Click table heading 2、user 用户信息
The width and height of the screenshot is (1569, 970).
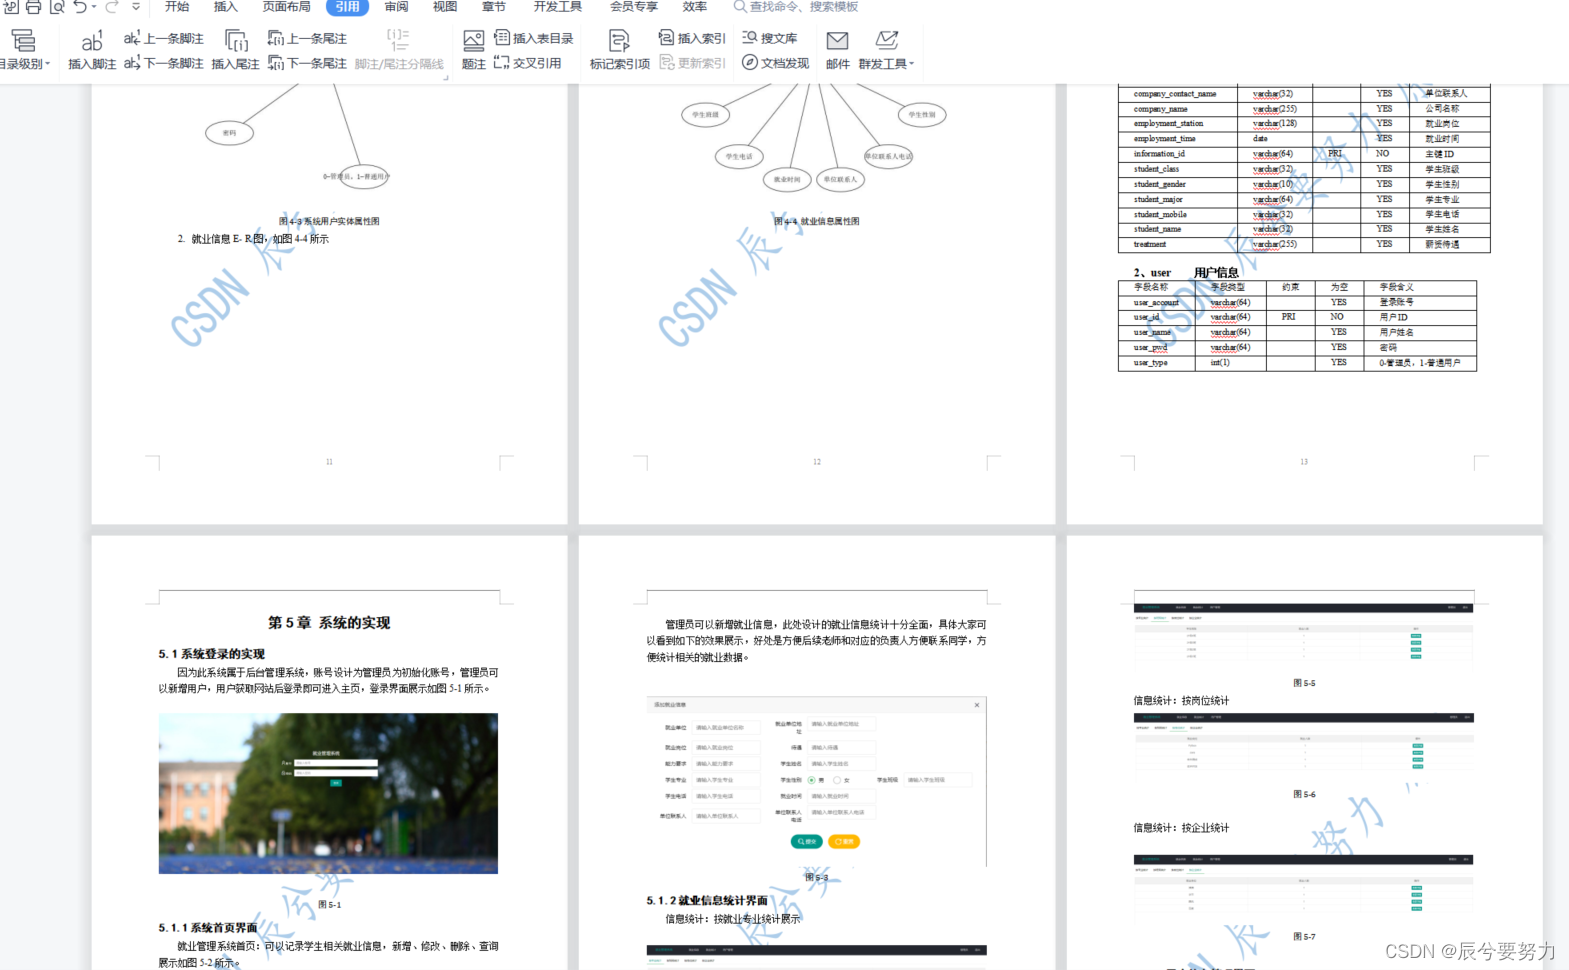pos(1186,272)
